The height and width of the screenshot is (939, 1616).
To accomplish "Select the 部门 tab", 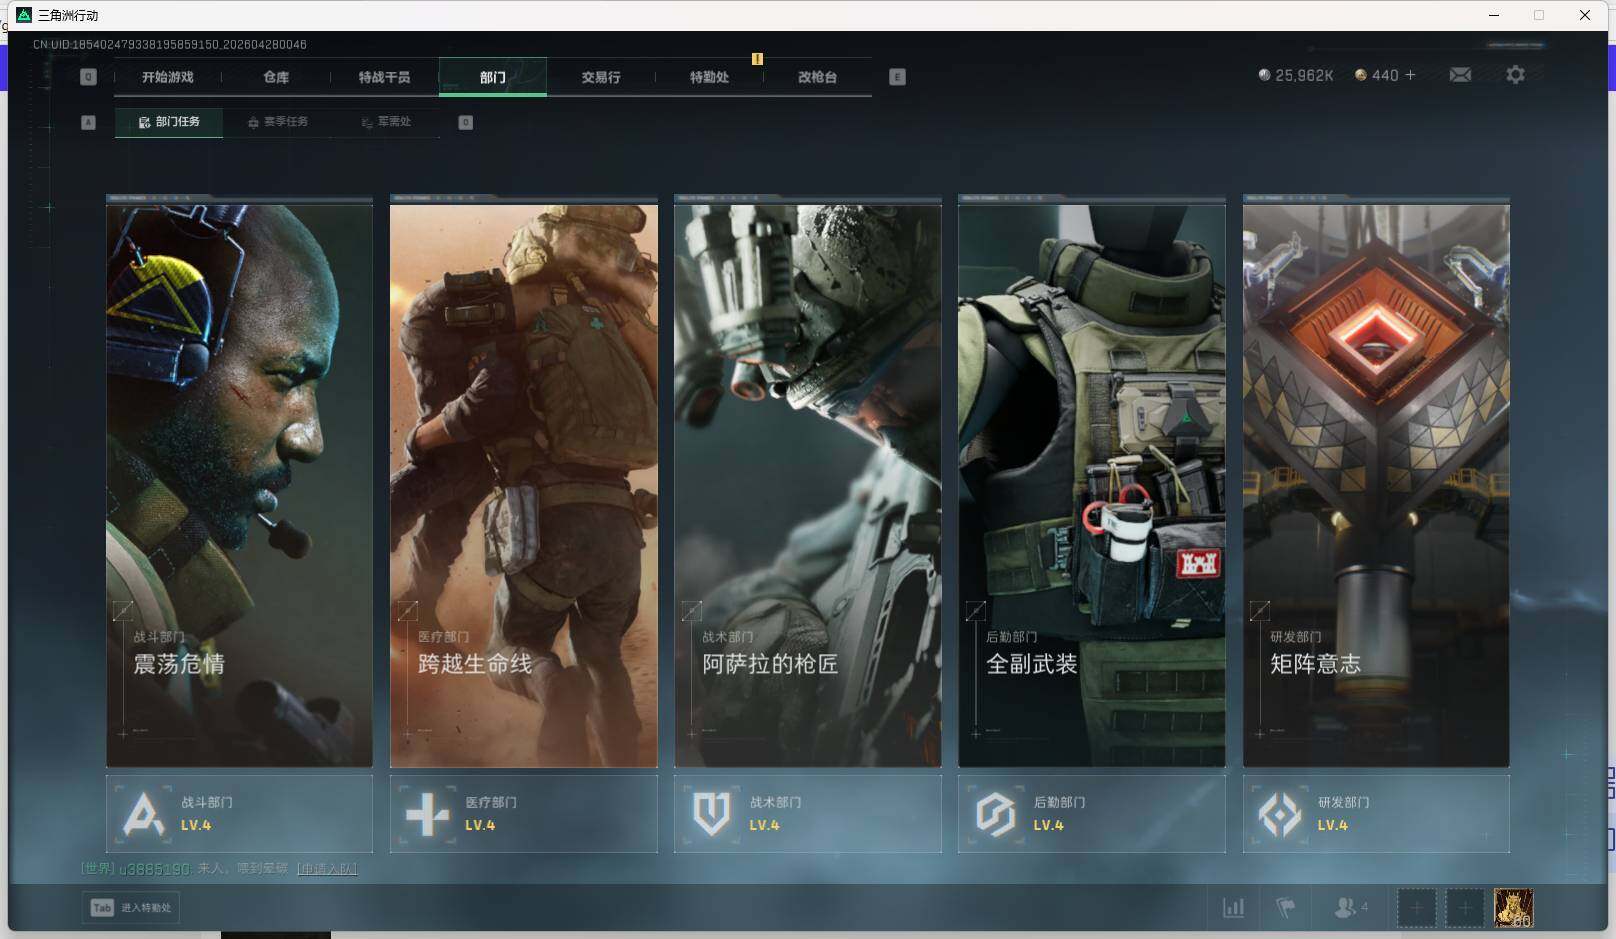I will tap(492, 77).
